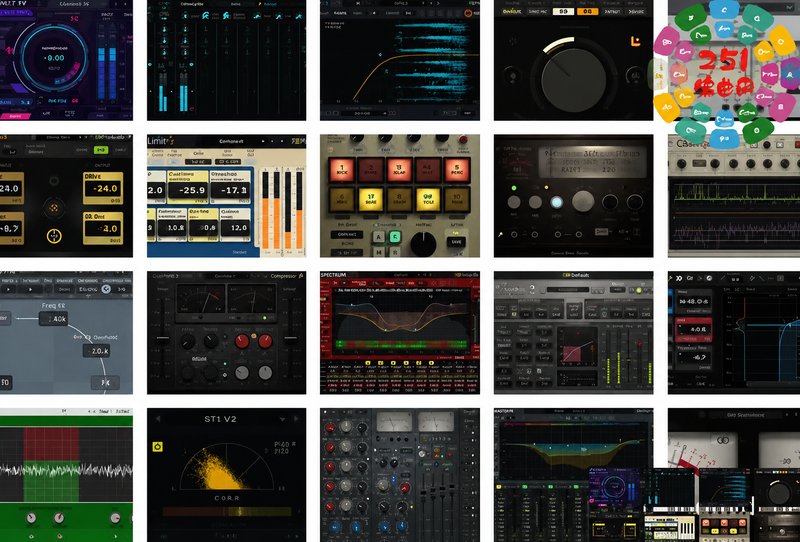The image size is (800, 542).
Task: Click the circular check icon in filter toolbar
Action: [x=106, y=289]
